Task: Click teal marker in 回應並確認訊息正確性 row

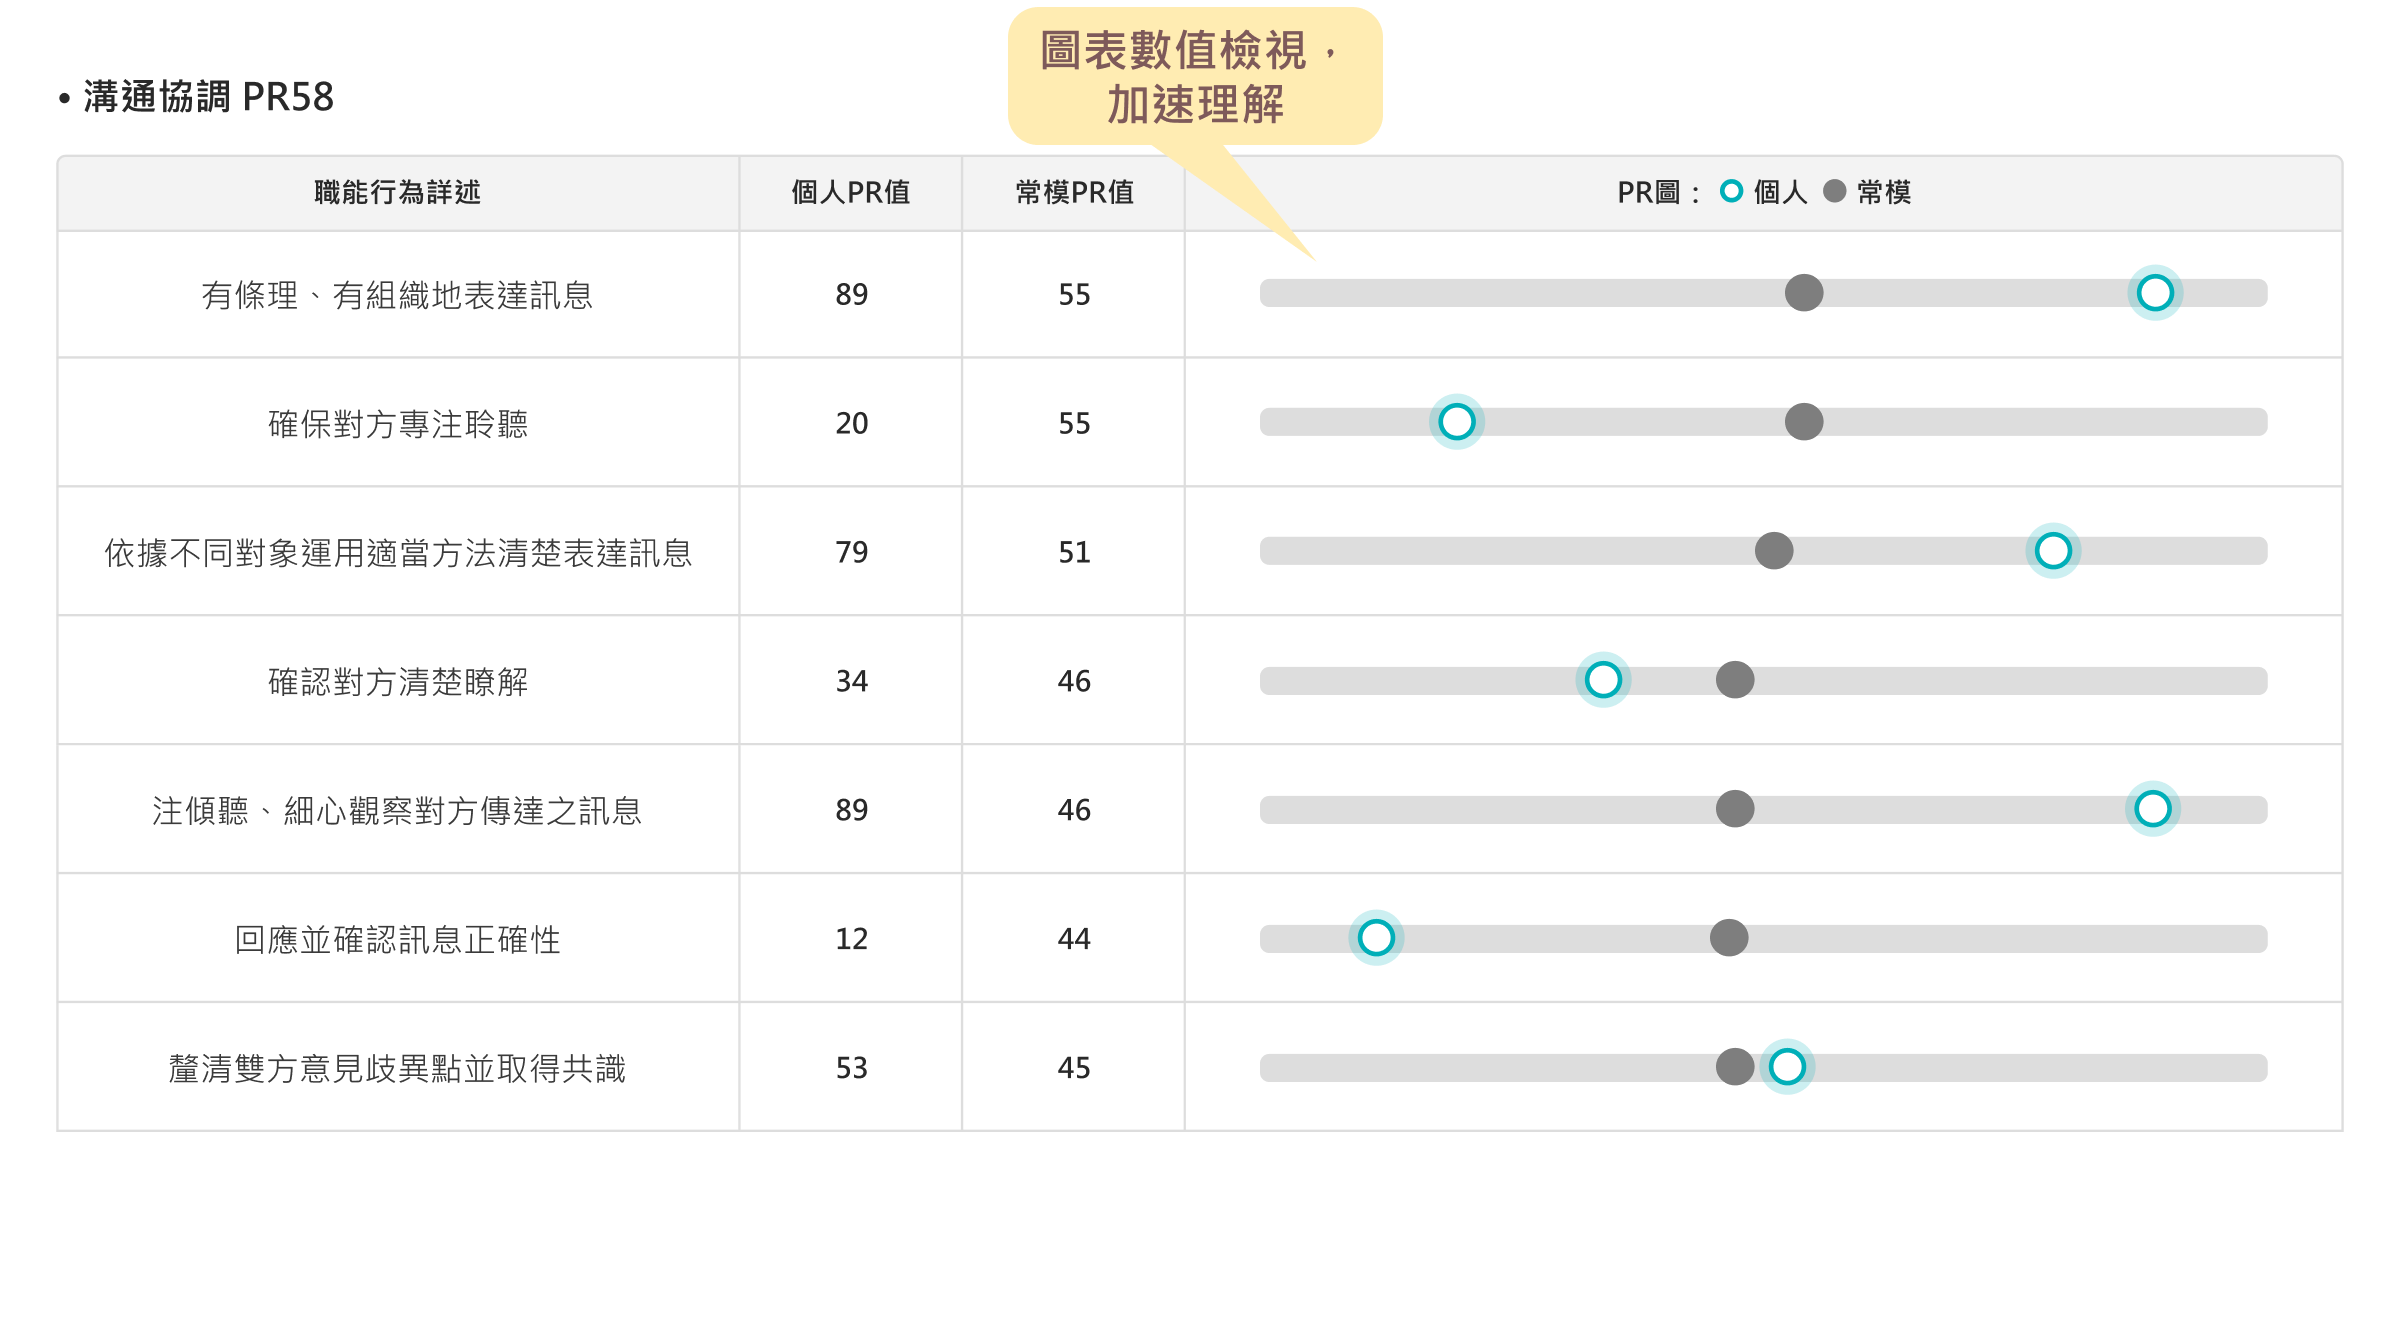Action: point(1376,938)
